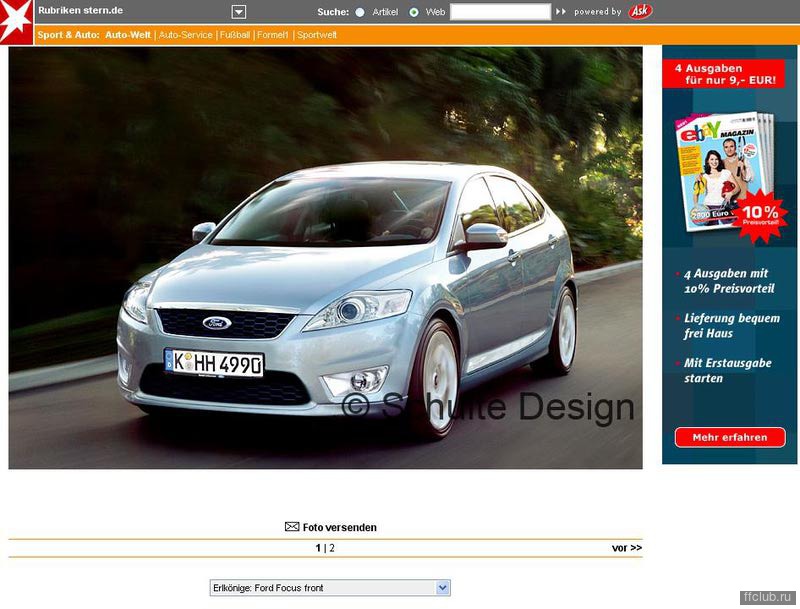
Task: Select the Web search radio button
Action: click(x=414, y=12)
